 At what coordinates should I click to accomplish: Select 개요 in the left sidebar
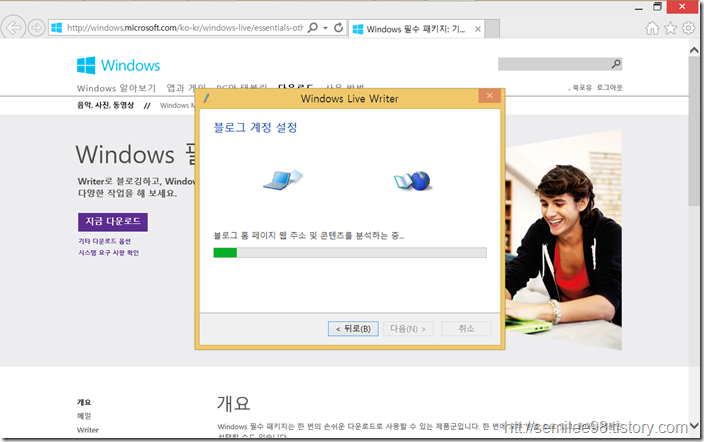pos(84,402)
